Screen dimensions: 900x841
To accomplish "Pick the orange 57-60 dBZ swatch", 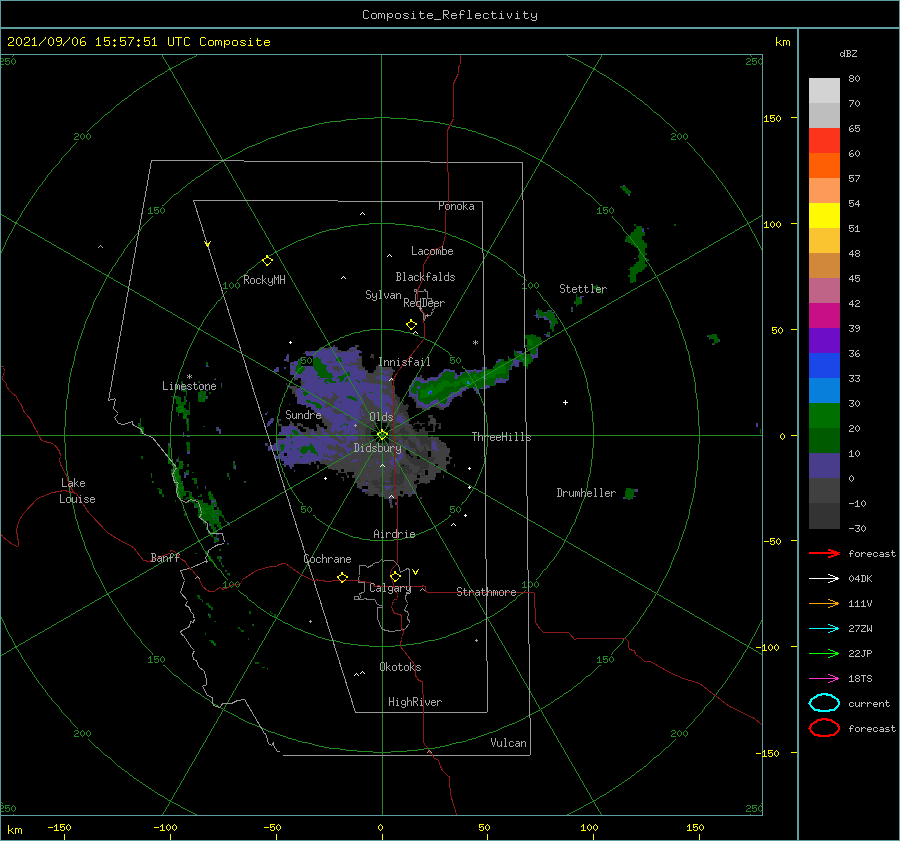I will (x=824, y=166).
